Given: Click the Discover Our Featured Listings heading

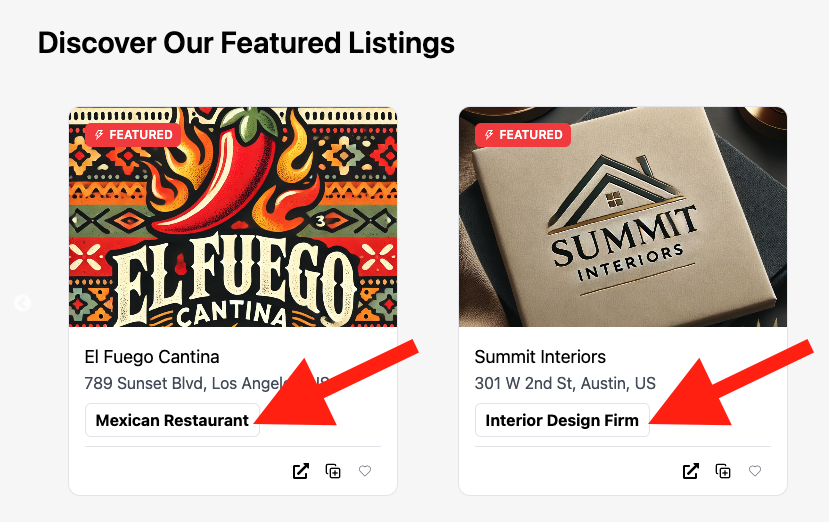Looking at the screenshot, I should pos(246,43).
